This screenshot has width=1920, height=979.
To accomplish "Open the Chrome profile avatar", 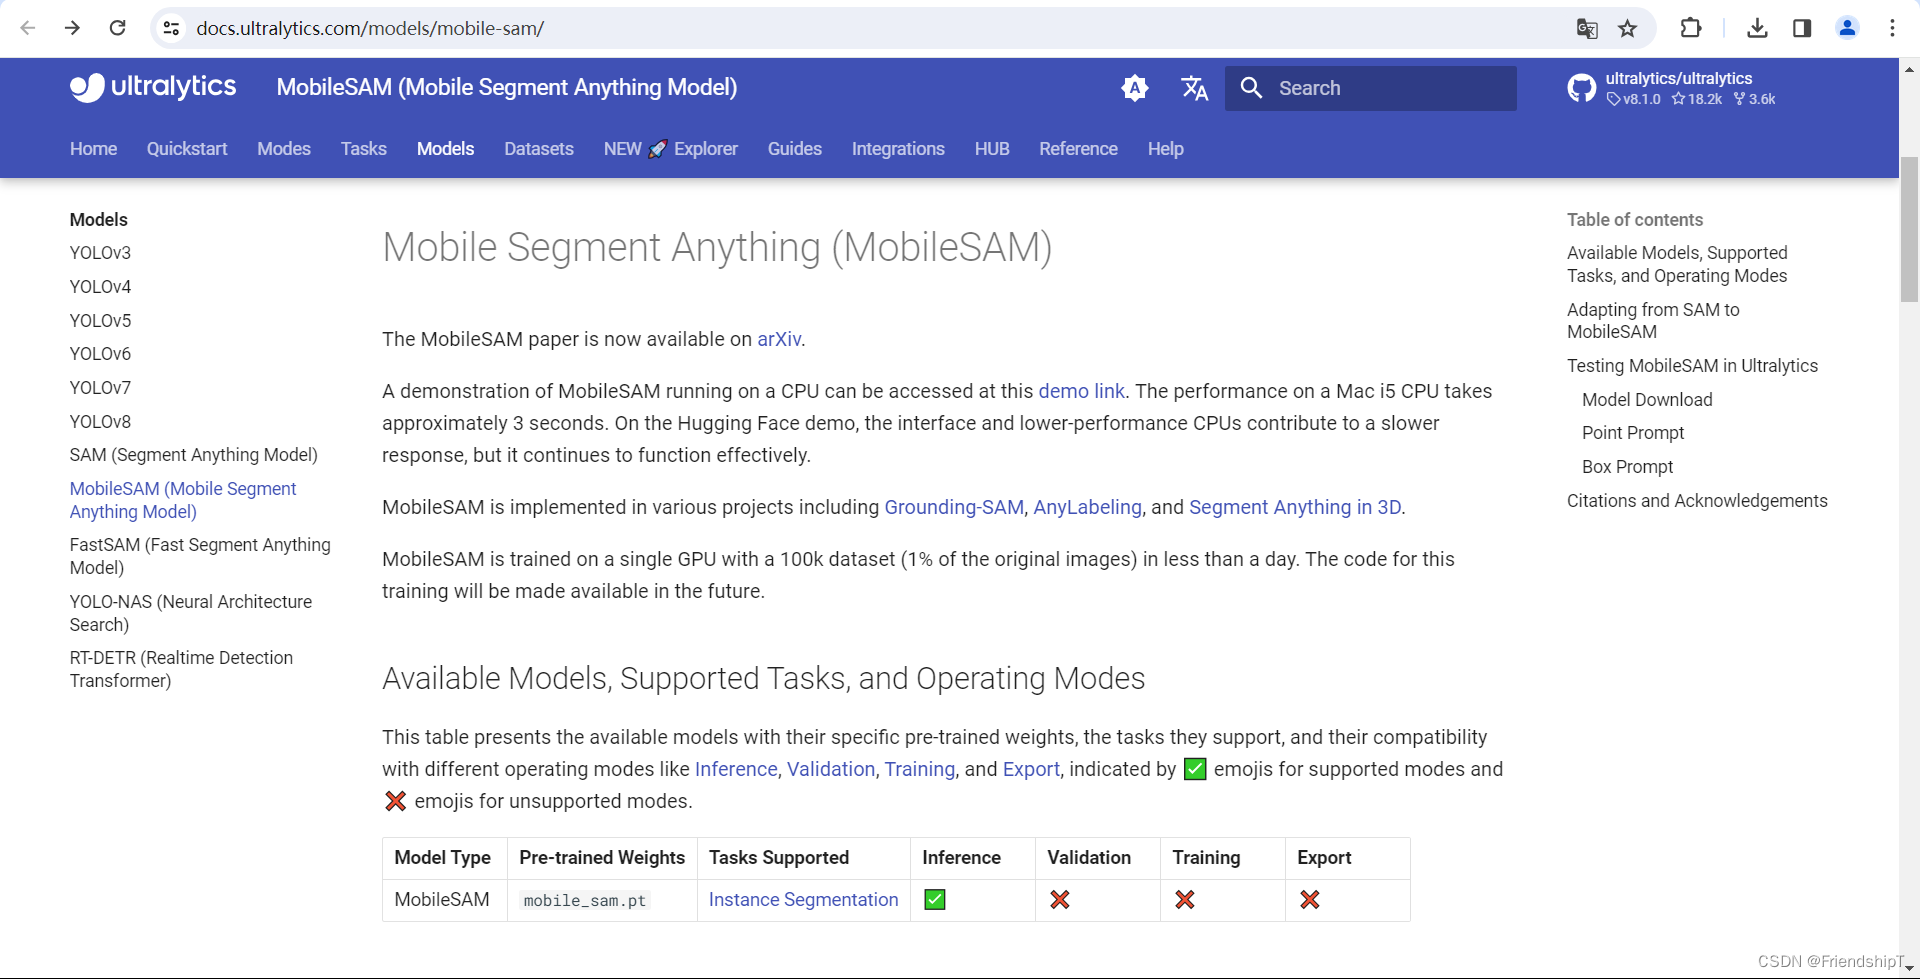I will (x=1848, y=28).
